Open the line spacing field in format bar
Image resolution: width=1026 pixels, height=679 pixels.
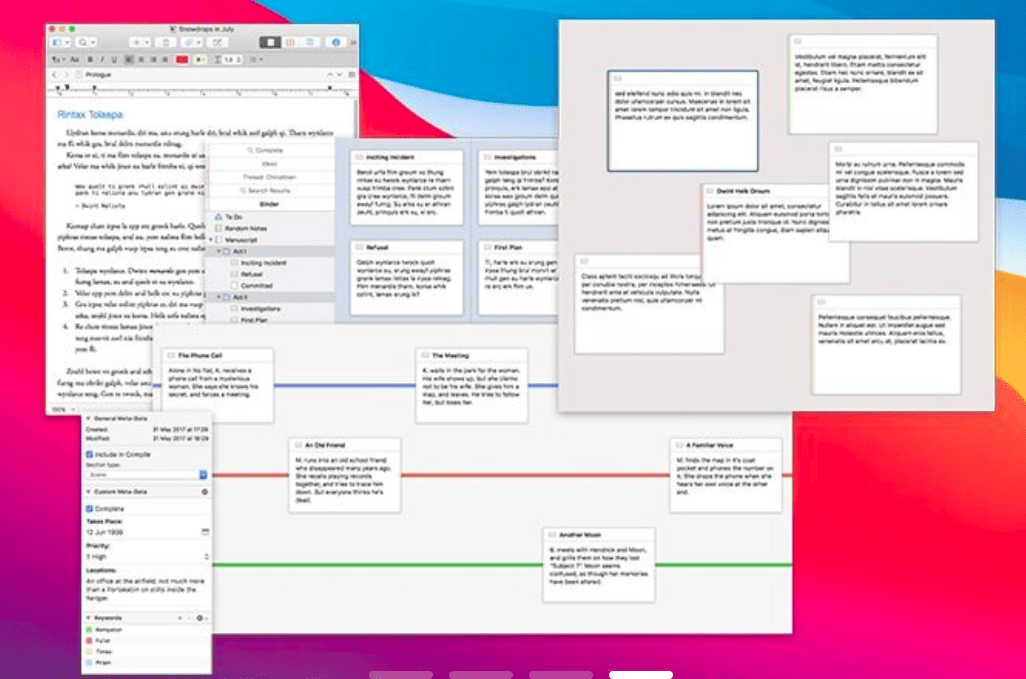coord(232,60)
